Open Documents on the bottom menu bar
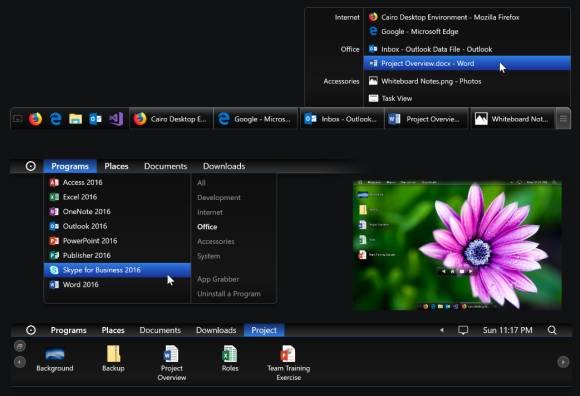 160,330
